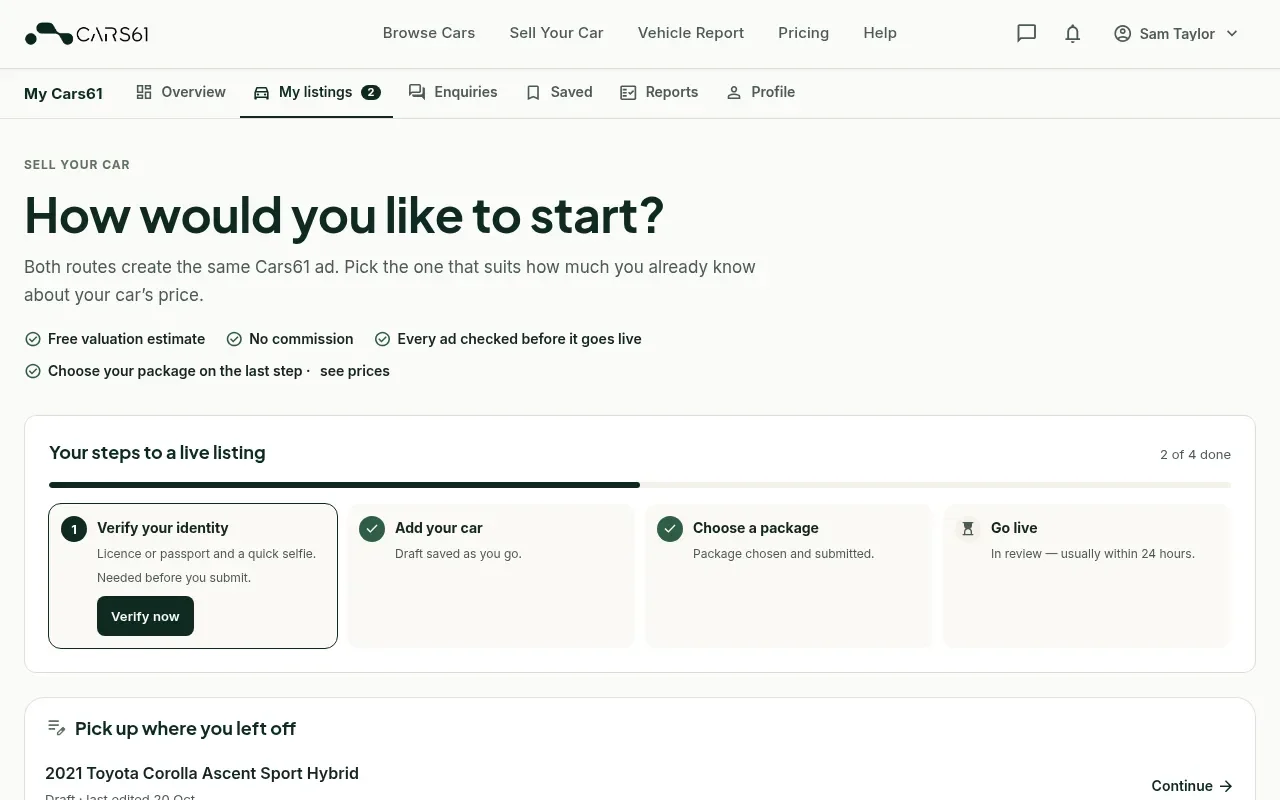
Task: Click Continue for the Toyota Corolla draft
Action: point(1192,786)
